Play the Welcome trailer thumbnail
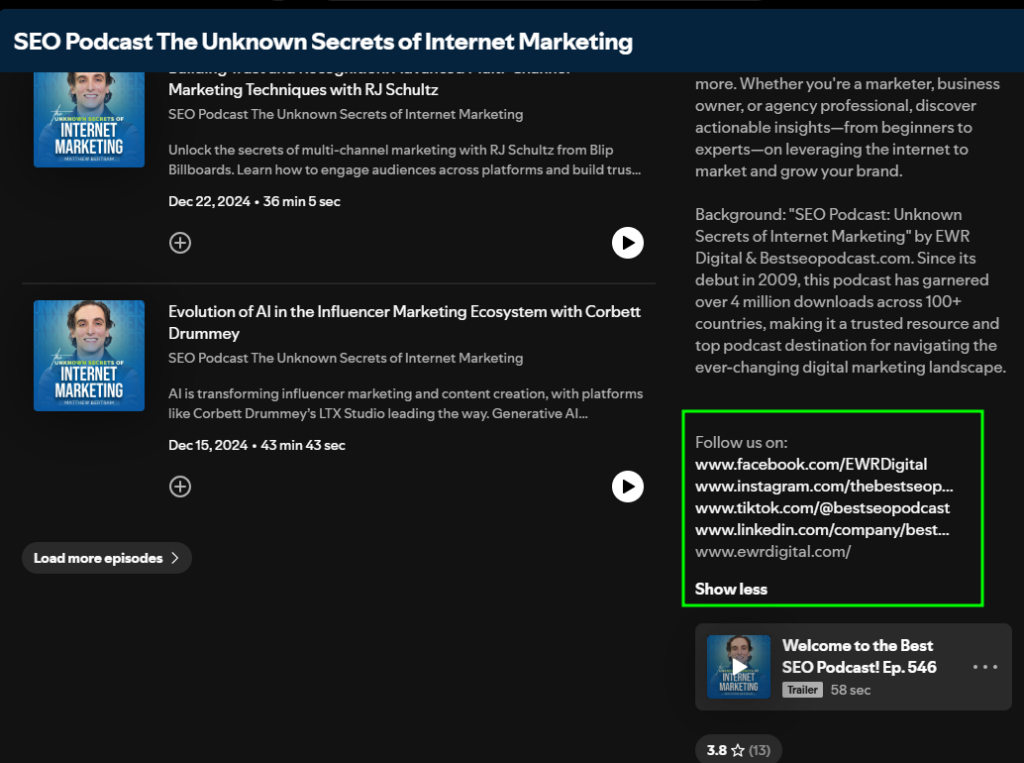The height and width of the screenshot is (763, 1024). 738,666
